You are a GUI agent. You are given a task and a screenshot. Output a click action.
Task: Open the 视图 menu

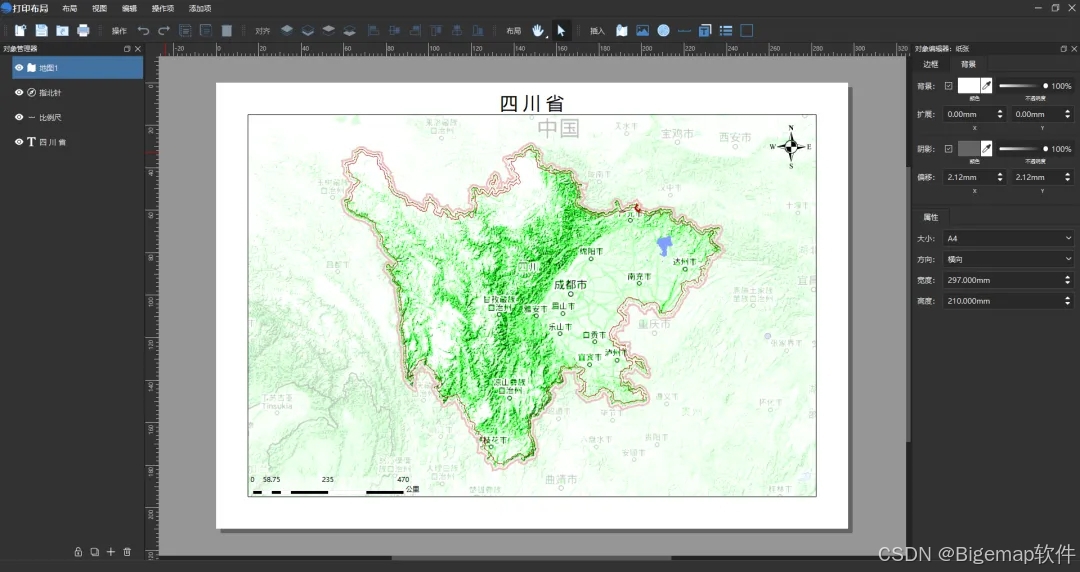99,8
